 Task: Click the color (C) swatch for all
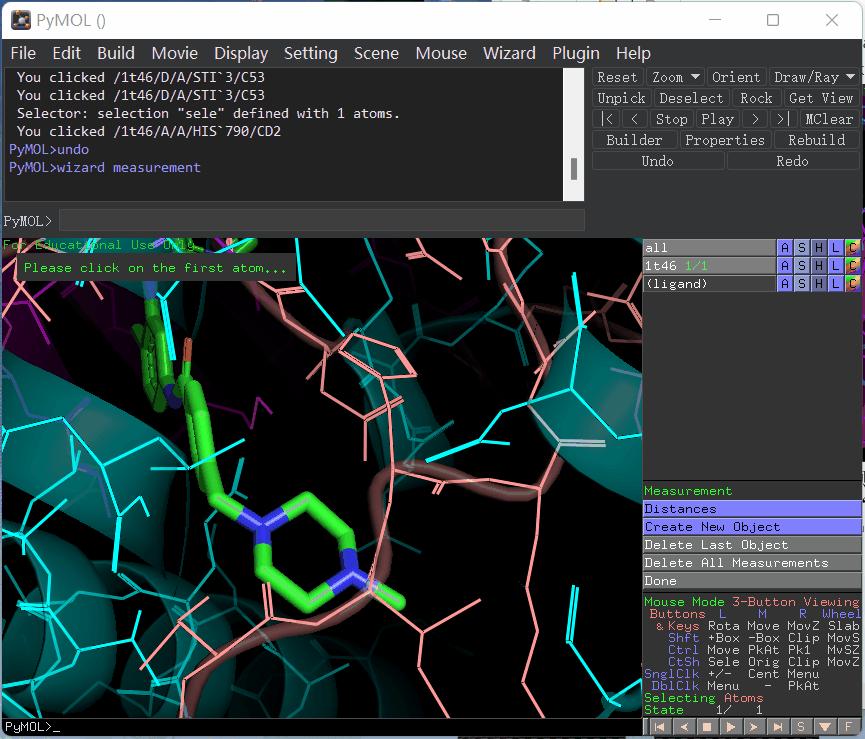pyautogui.click(x=852, y=248)
